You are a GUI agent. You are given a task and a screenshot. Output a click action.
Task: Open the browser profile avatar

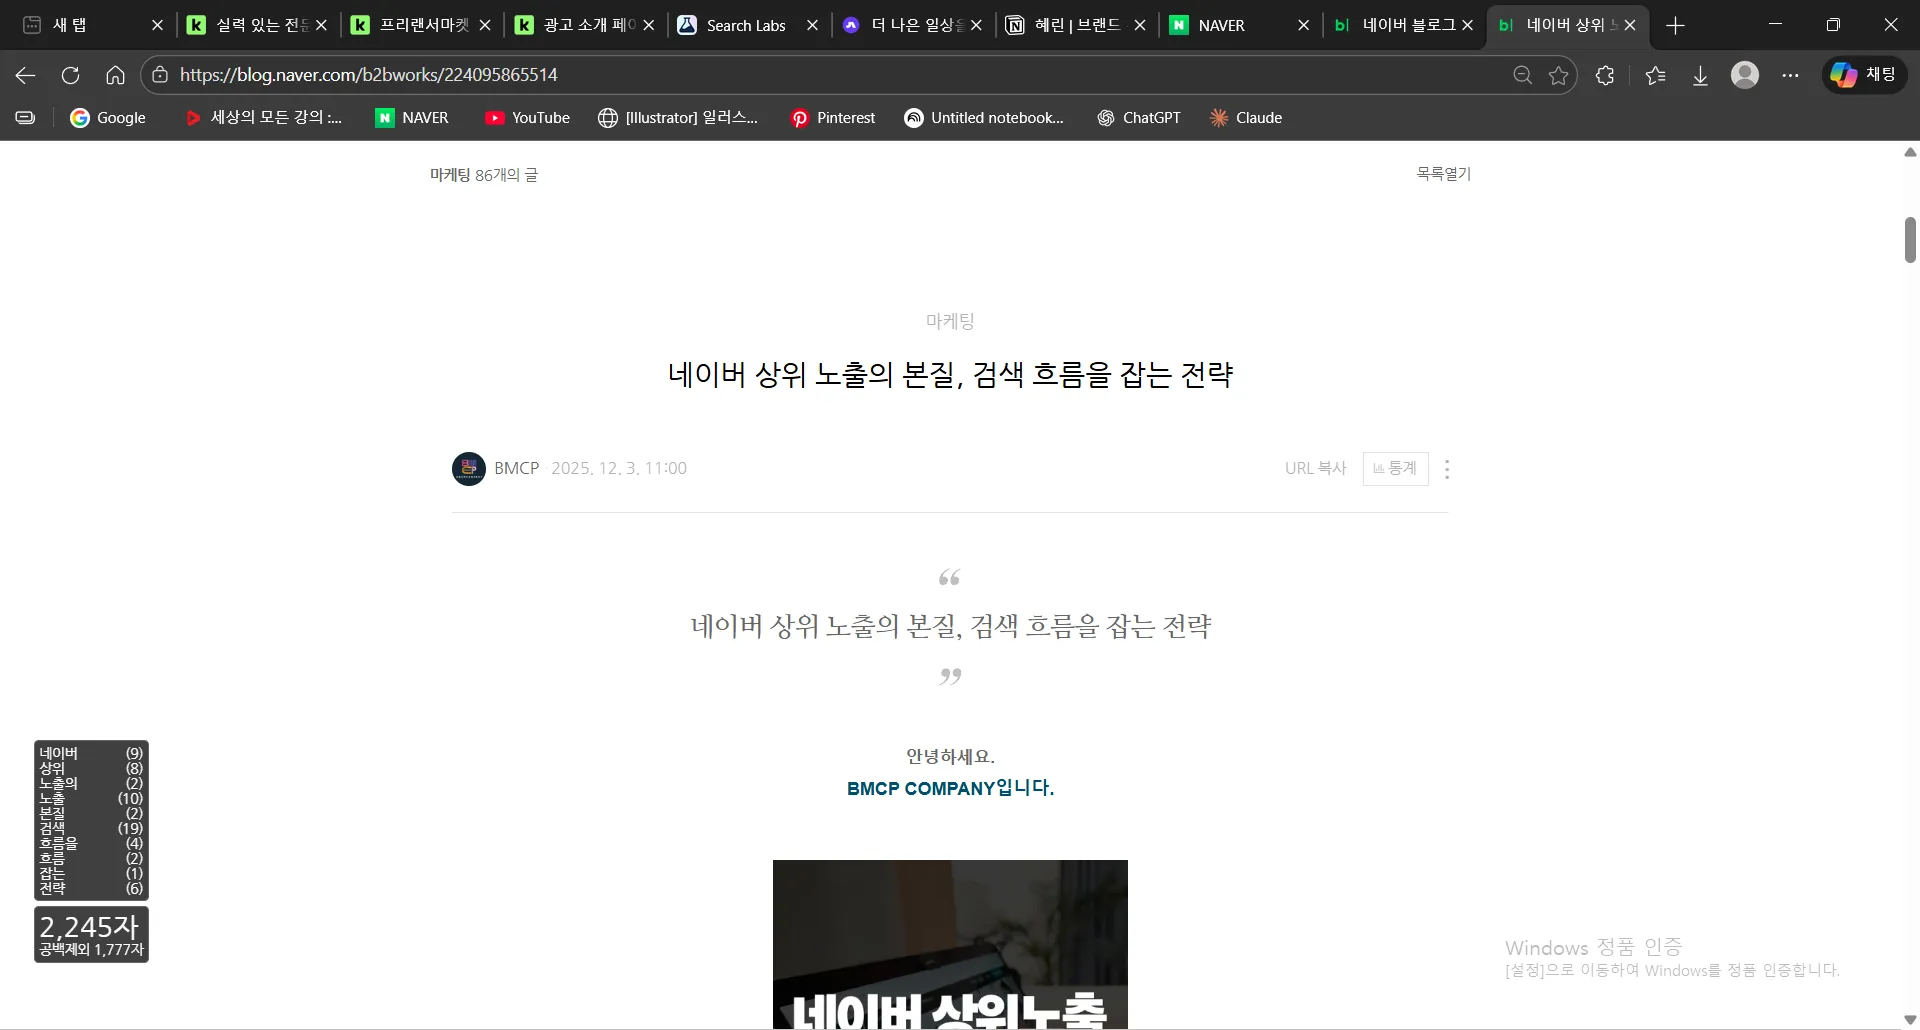click(1745, 75)
